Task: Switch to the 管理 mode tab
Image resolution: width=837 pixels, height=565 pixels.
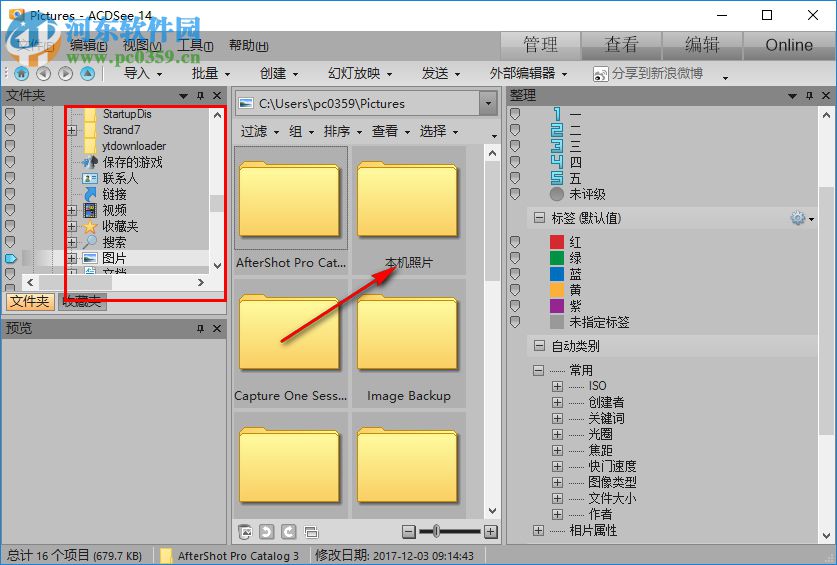Action: point(540,45)
